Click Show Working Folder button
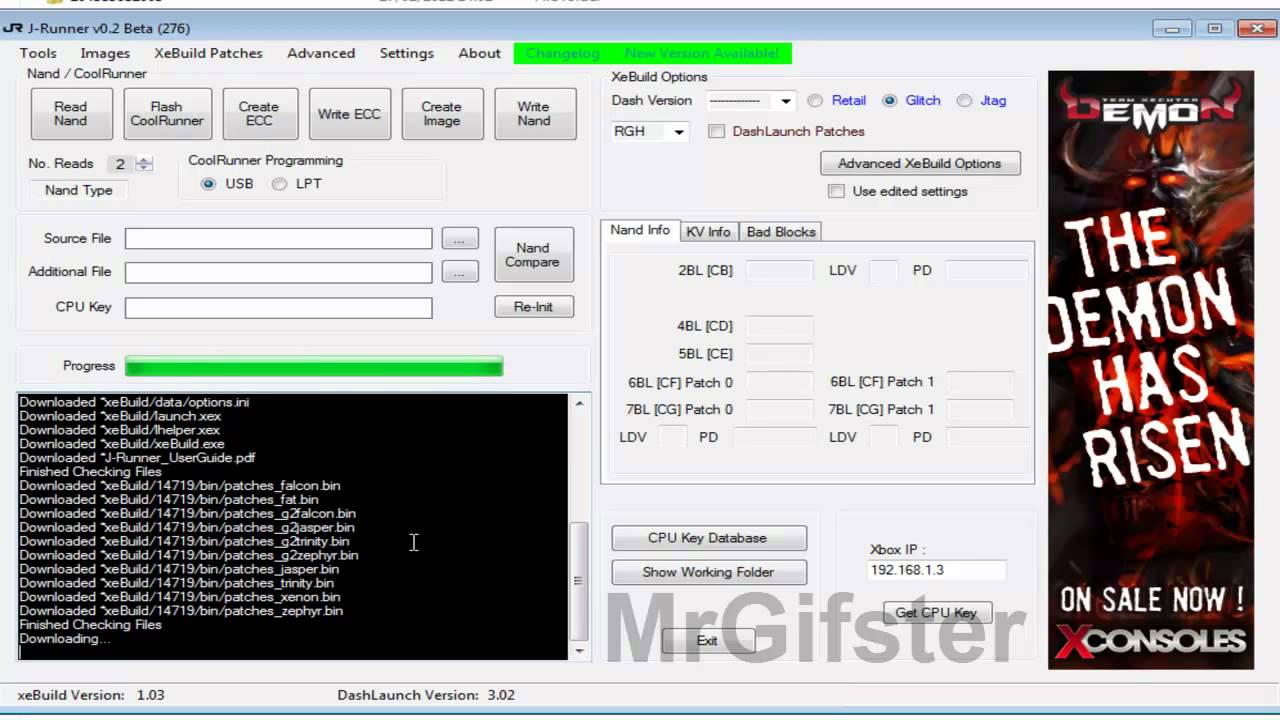This screenshot has height=720, width=1280. pyautogui.click(x=708, y=572)
